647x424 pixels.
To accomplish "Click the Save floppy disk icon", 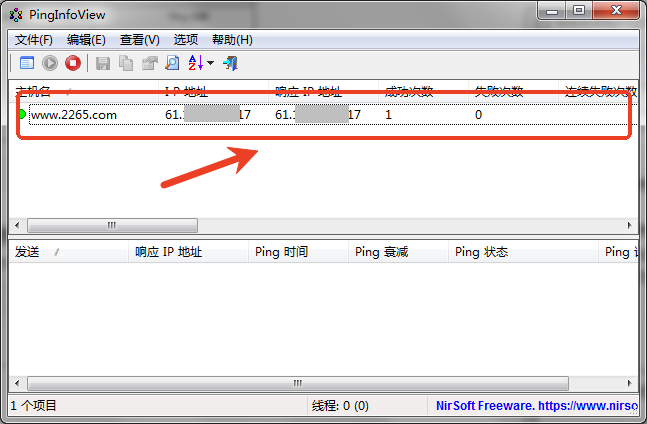I will click(103, 63).
